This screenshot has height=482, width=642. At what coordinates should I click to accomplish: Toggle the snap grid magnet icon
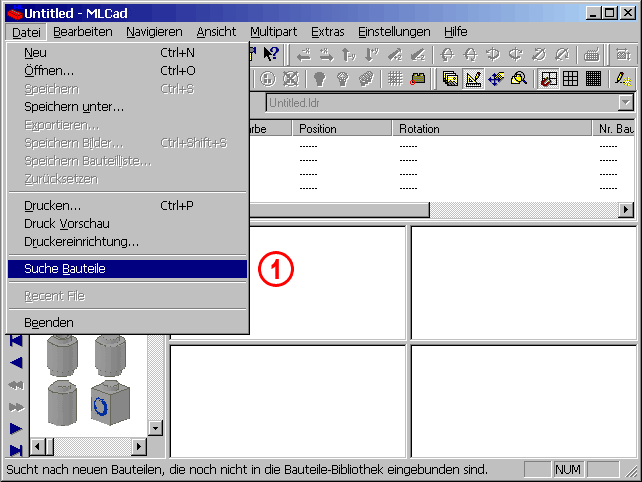pyautogui.click(x=549, y=79)
